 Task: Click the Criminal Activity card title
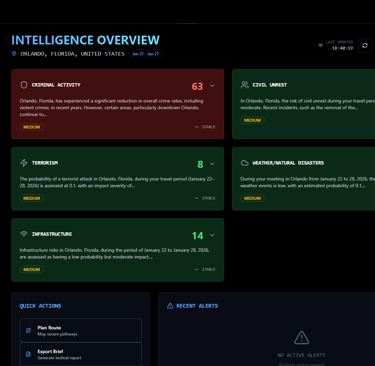click(56, 85)
